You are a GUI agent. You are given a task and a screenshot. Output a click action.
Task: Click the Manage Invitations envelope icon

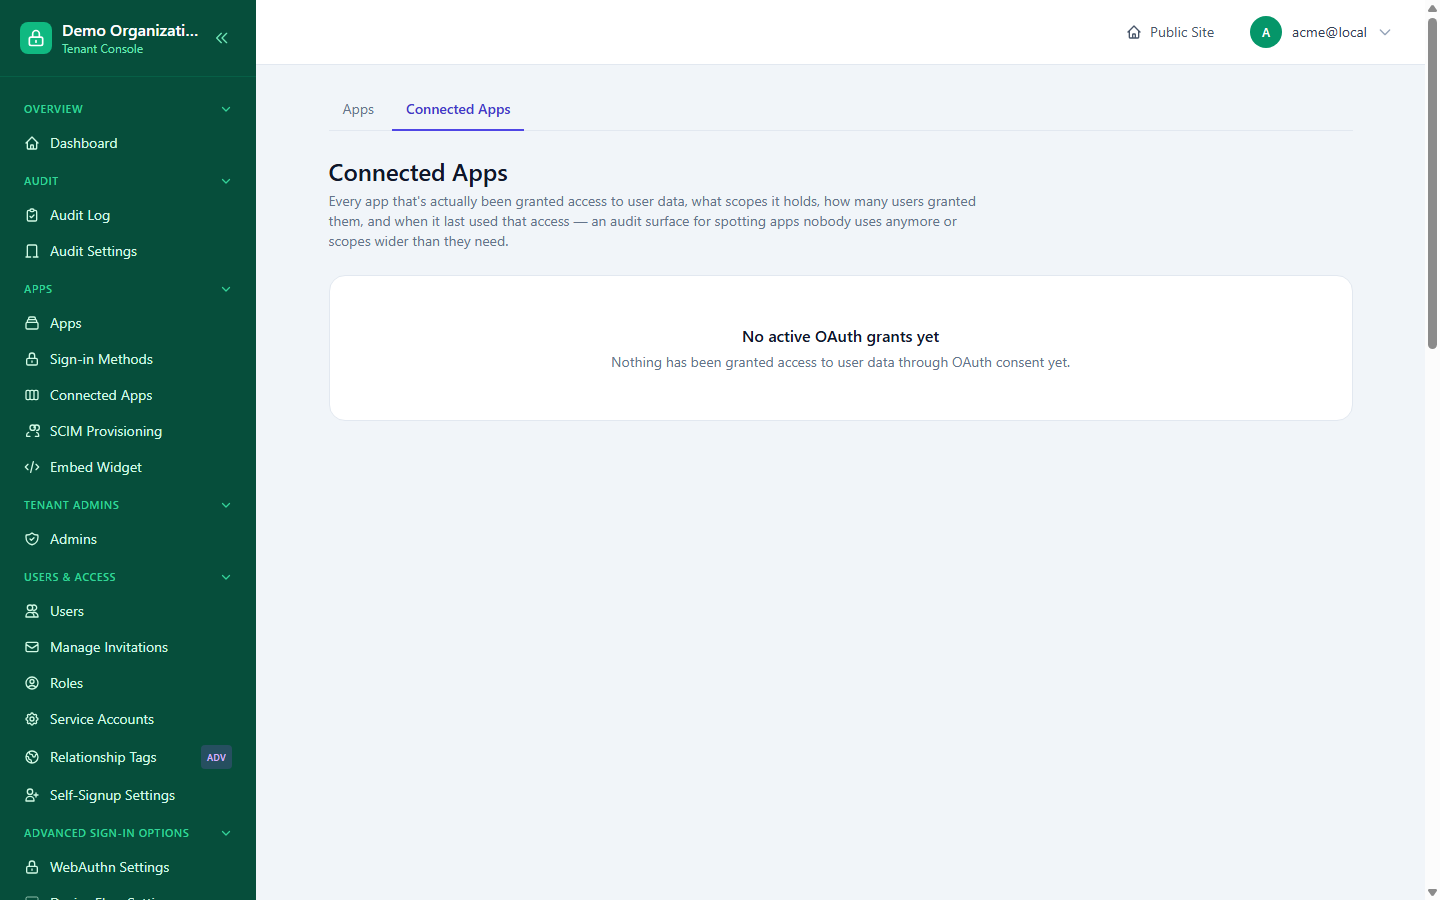tap(32, 647)
